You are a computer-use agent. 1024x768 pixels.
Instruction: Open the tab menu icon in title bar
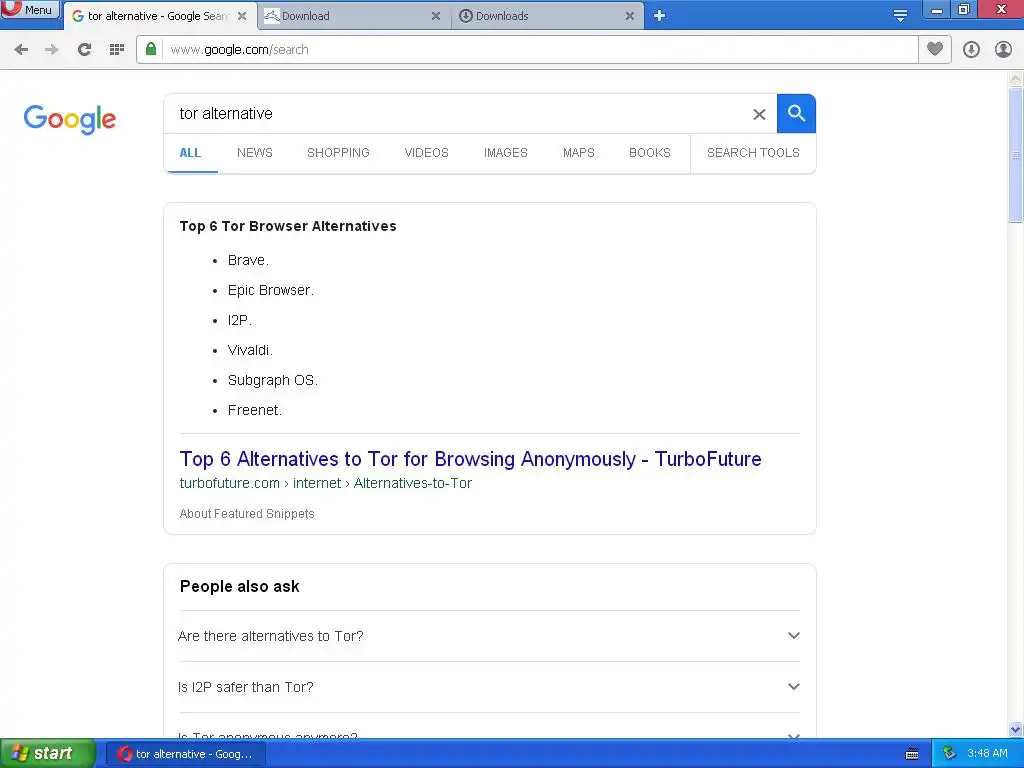coord(900,16)
